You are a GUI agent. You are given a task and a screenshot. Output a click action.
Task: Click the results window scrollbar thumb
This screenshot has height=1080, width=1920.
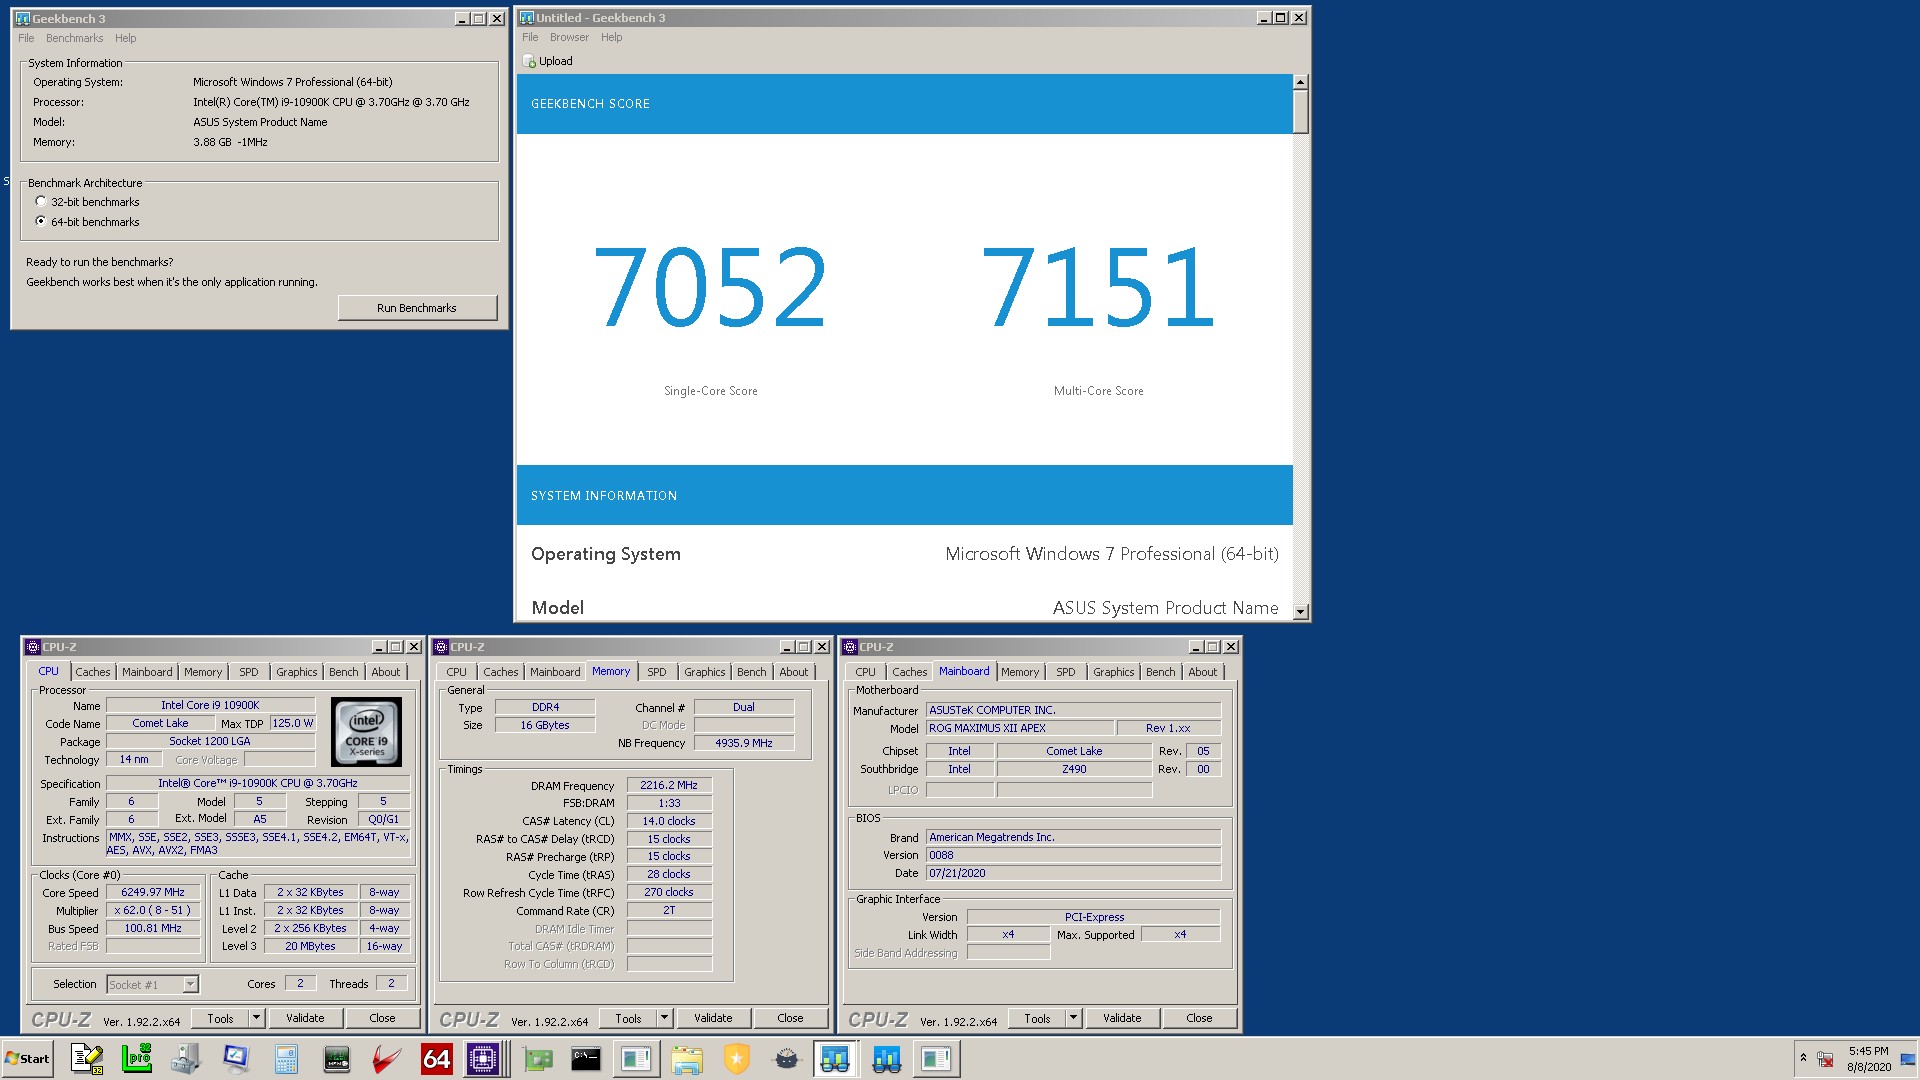pyautogui.click(x=1300, y=111)
